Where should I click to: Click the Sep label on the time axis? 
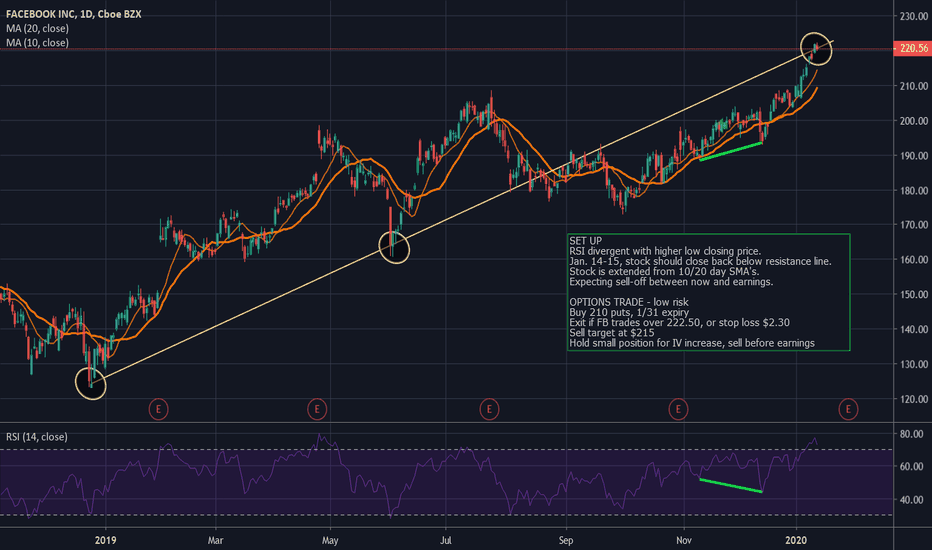[566, 540]
